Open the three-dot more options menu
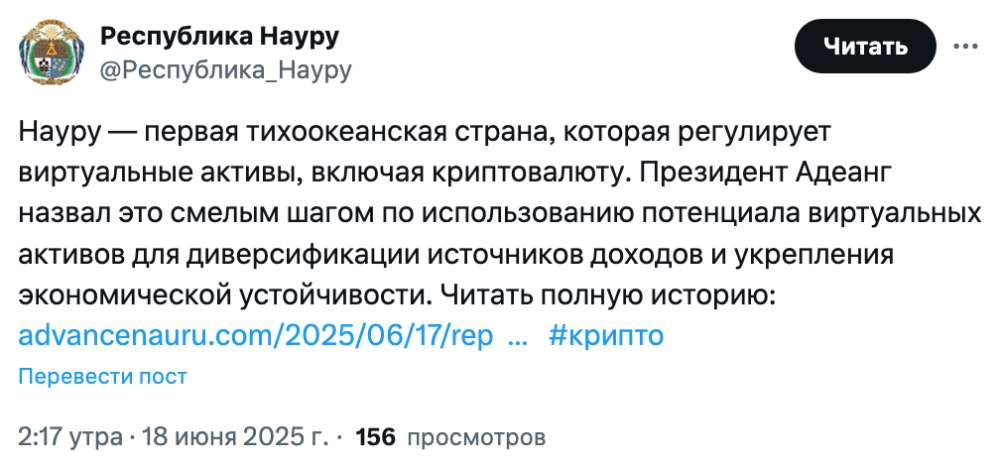This screenshot has height=470, width=1000. pyautogui.click(x=964, y=47)
